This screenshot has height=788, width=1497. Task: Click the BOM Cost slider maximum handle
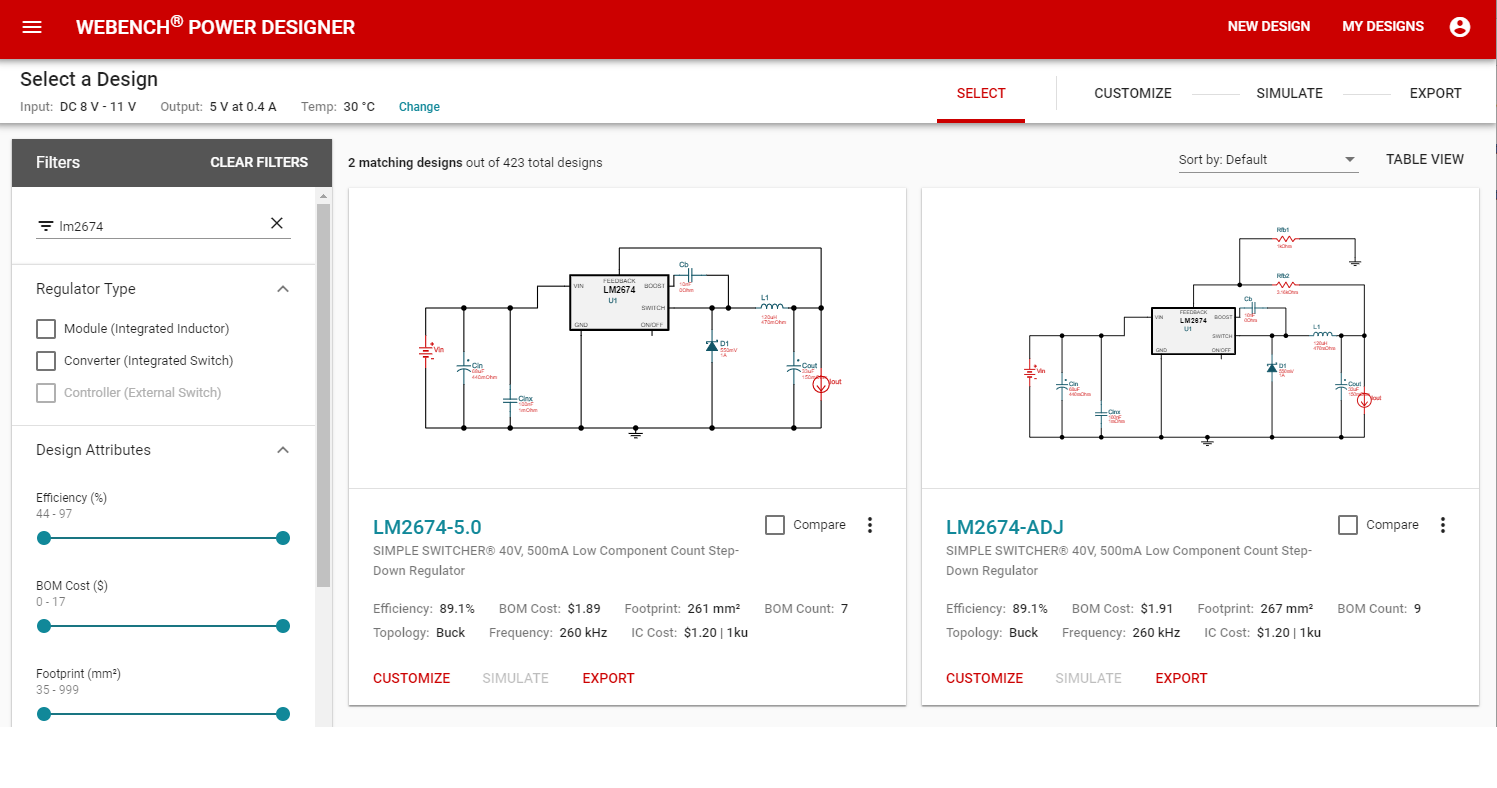pos(283,626)
